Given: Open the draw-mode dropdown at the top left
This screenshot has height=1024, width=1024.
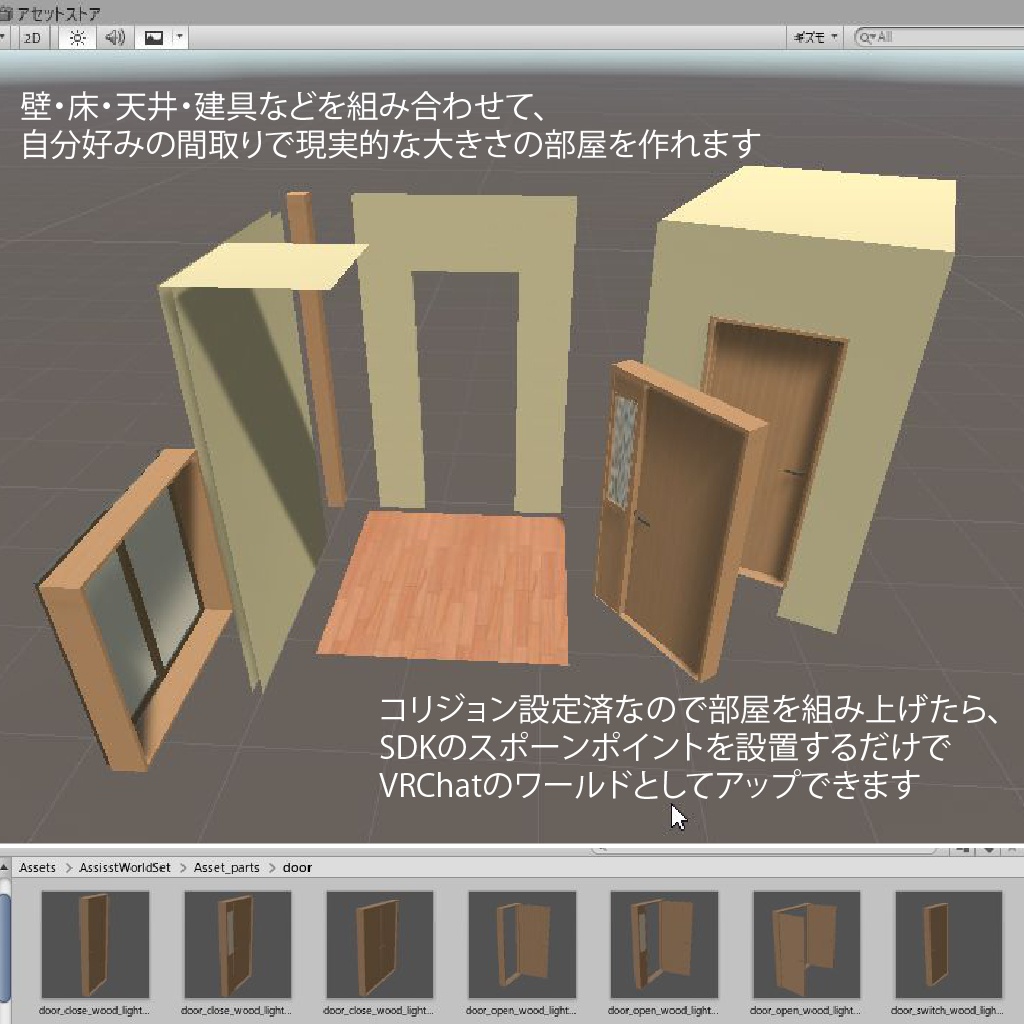Looking at the screenshot, I should point(3,38).
